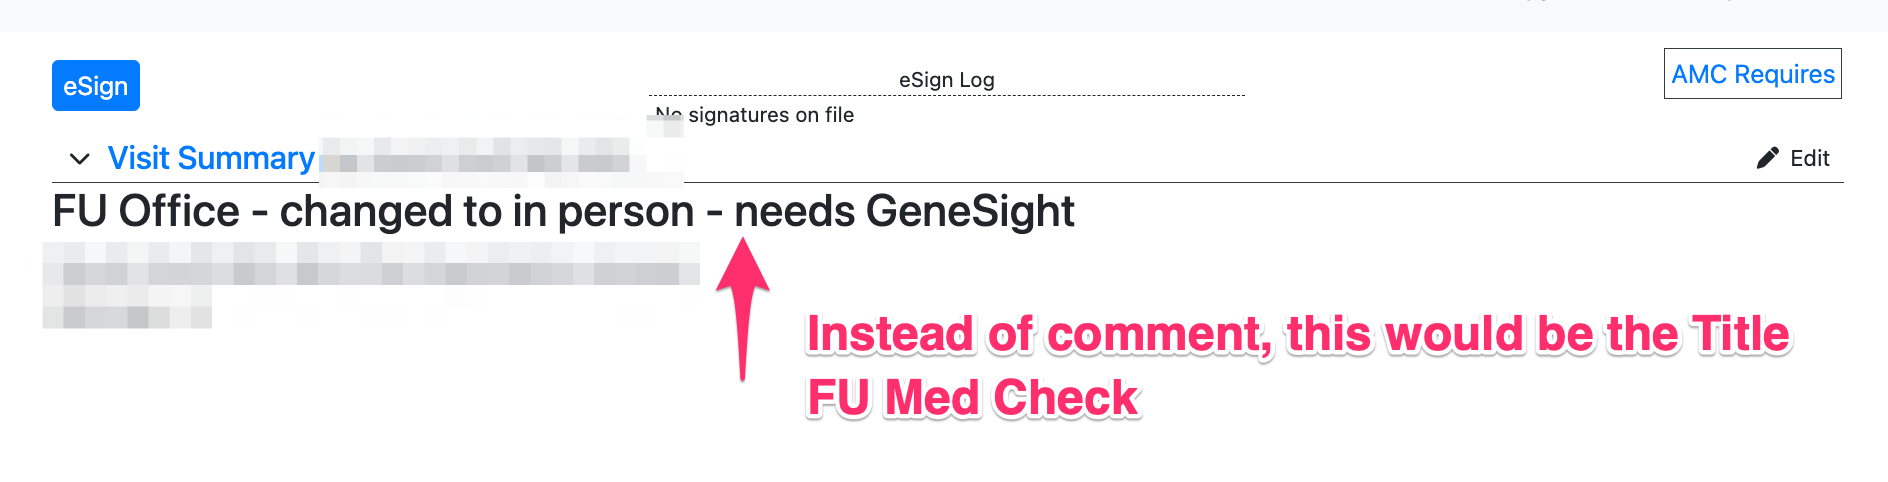The width and height of the screenshot is (1888, 482).
Task: Click the pink upward arrow annotation
Action: pyautogui.click(x=743, y=308)
